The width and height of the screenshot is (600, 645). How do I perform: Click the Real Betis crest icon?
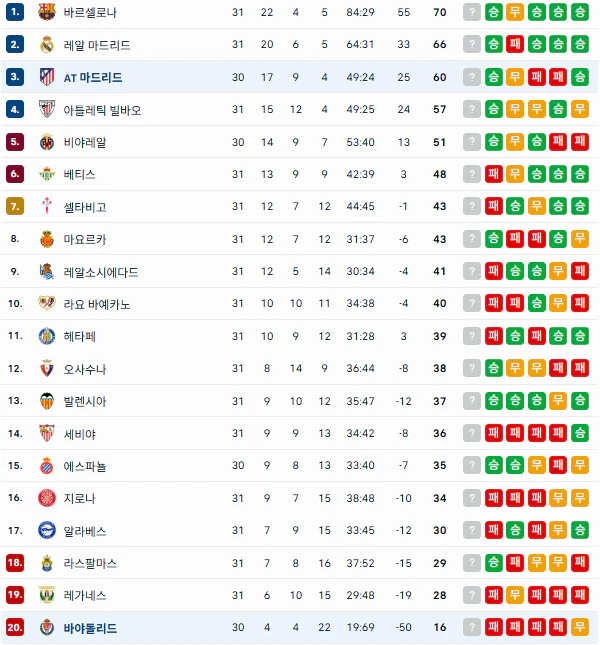click(46, 174)
